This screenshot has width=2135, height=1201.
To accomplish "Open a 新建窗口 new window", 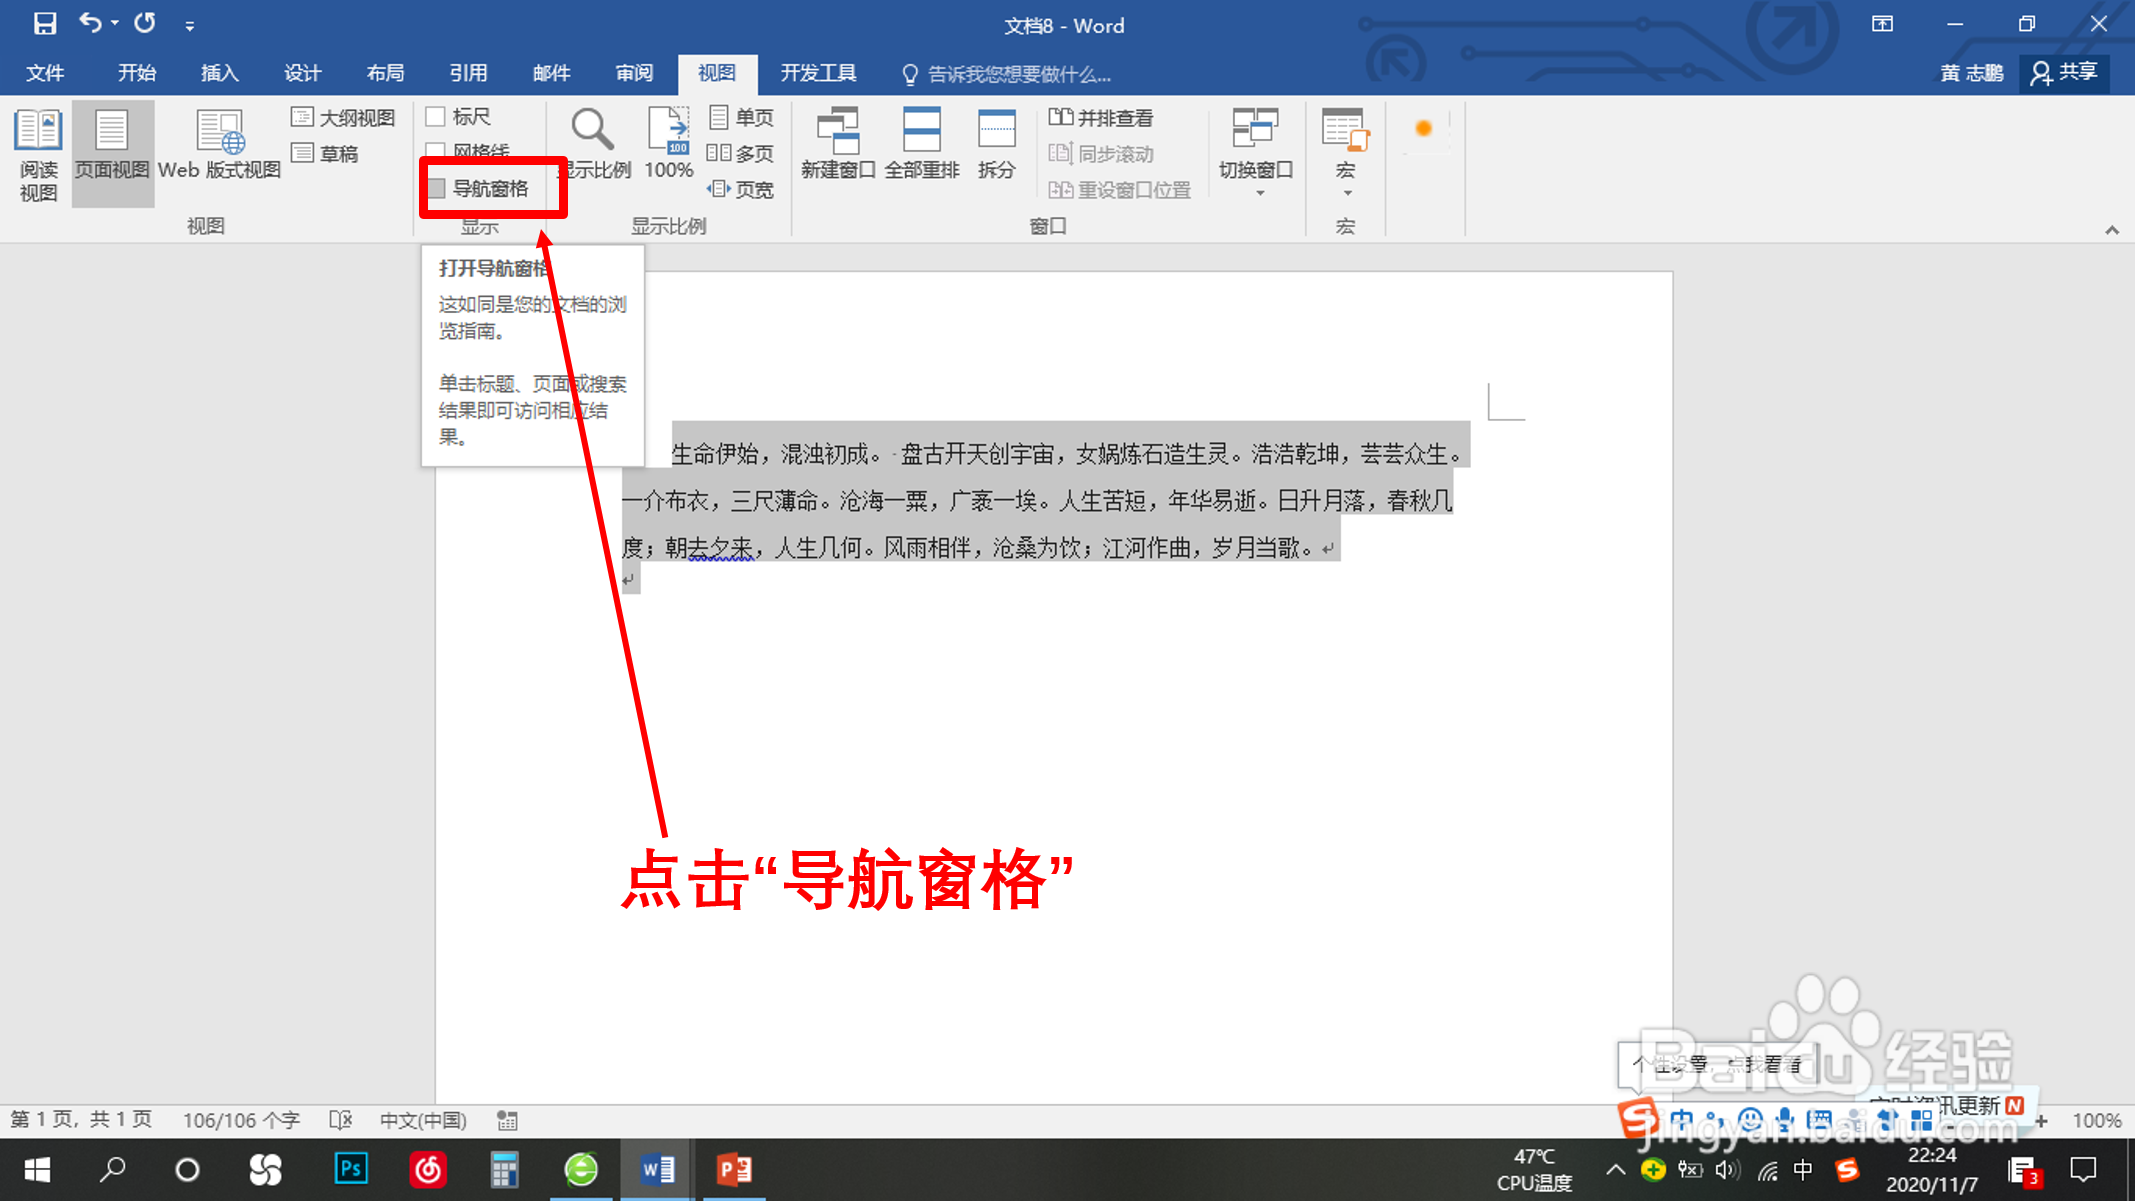I will pyautogui.click(x=838, y=145).
